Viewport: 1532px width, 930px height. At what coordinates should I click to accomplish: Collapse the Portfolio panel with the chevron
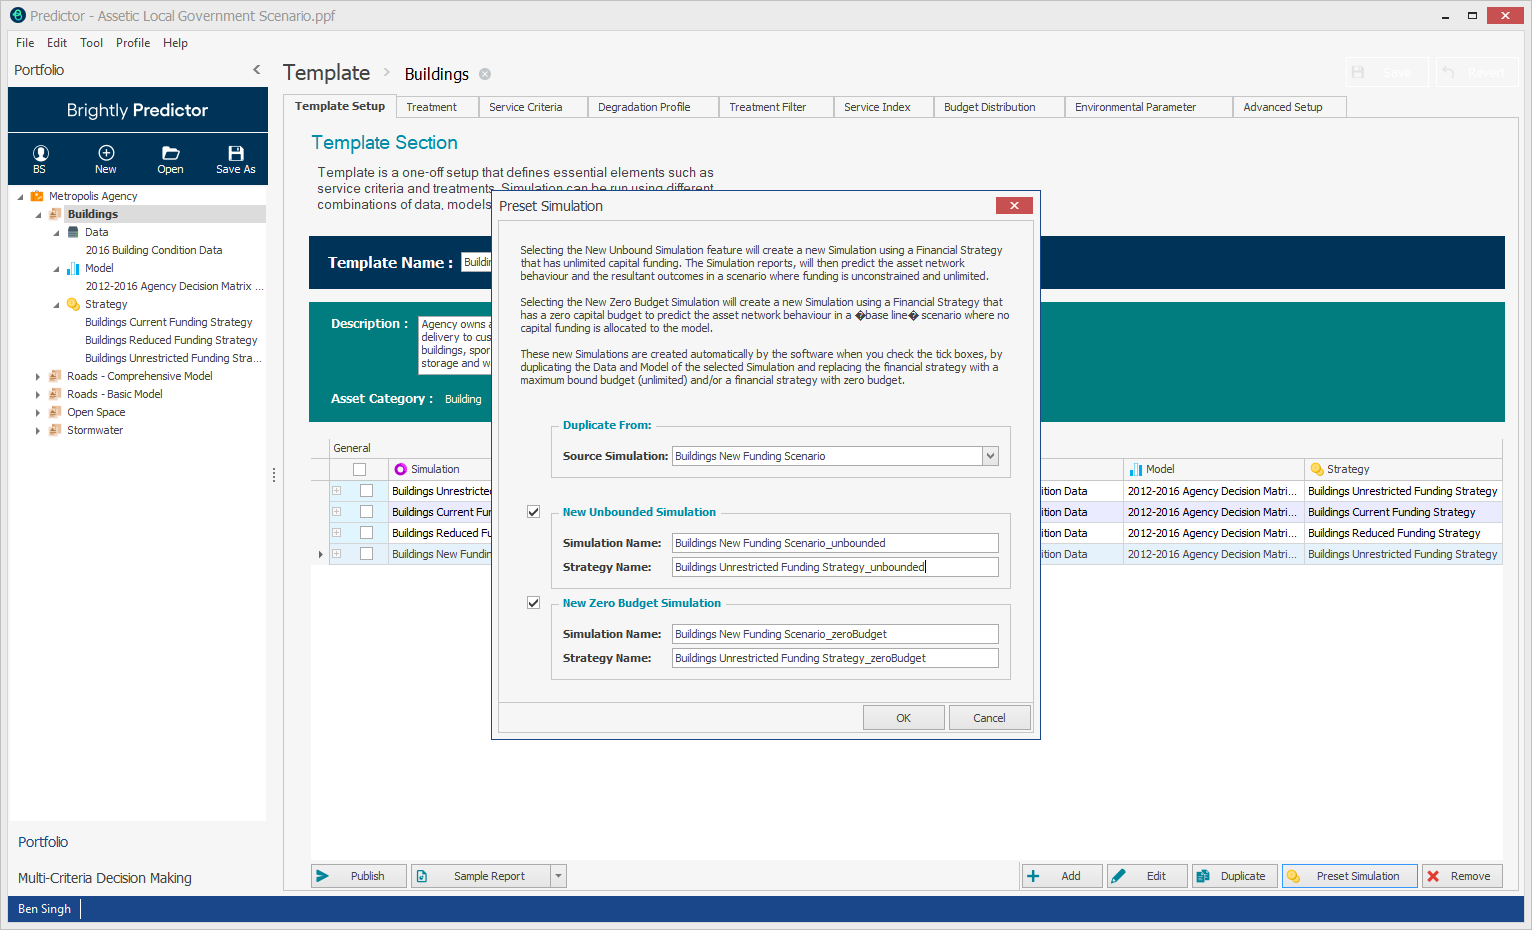(x=257, y=70)
